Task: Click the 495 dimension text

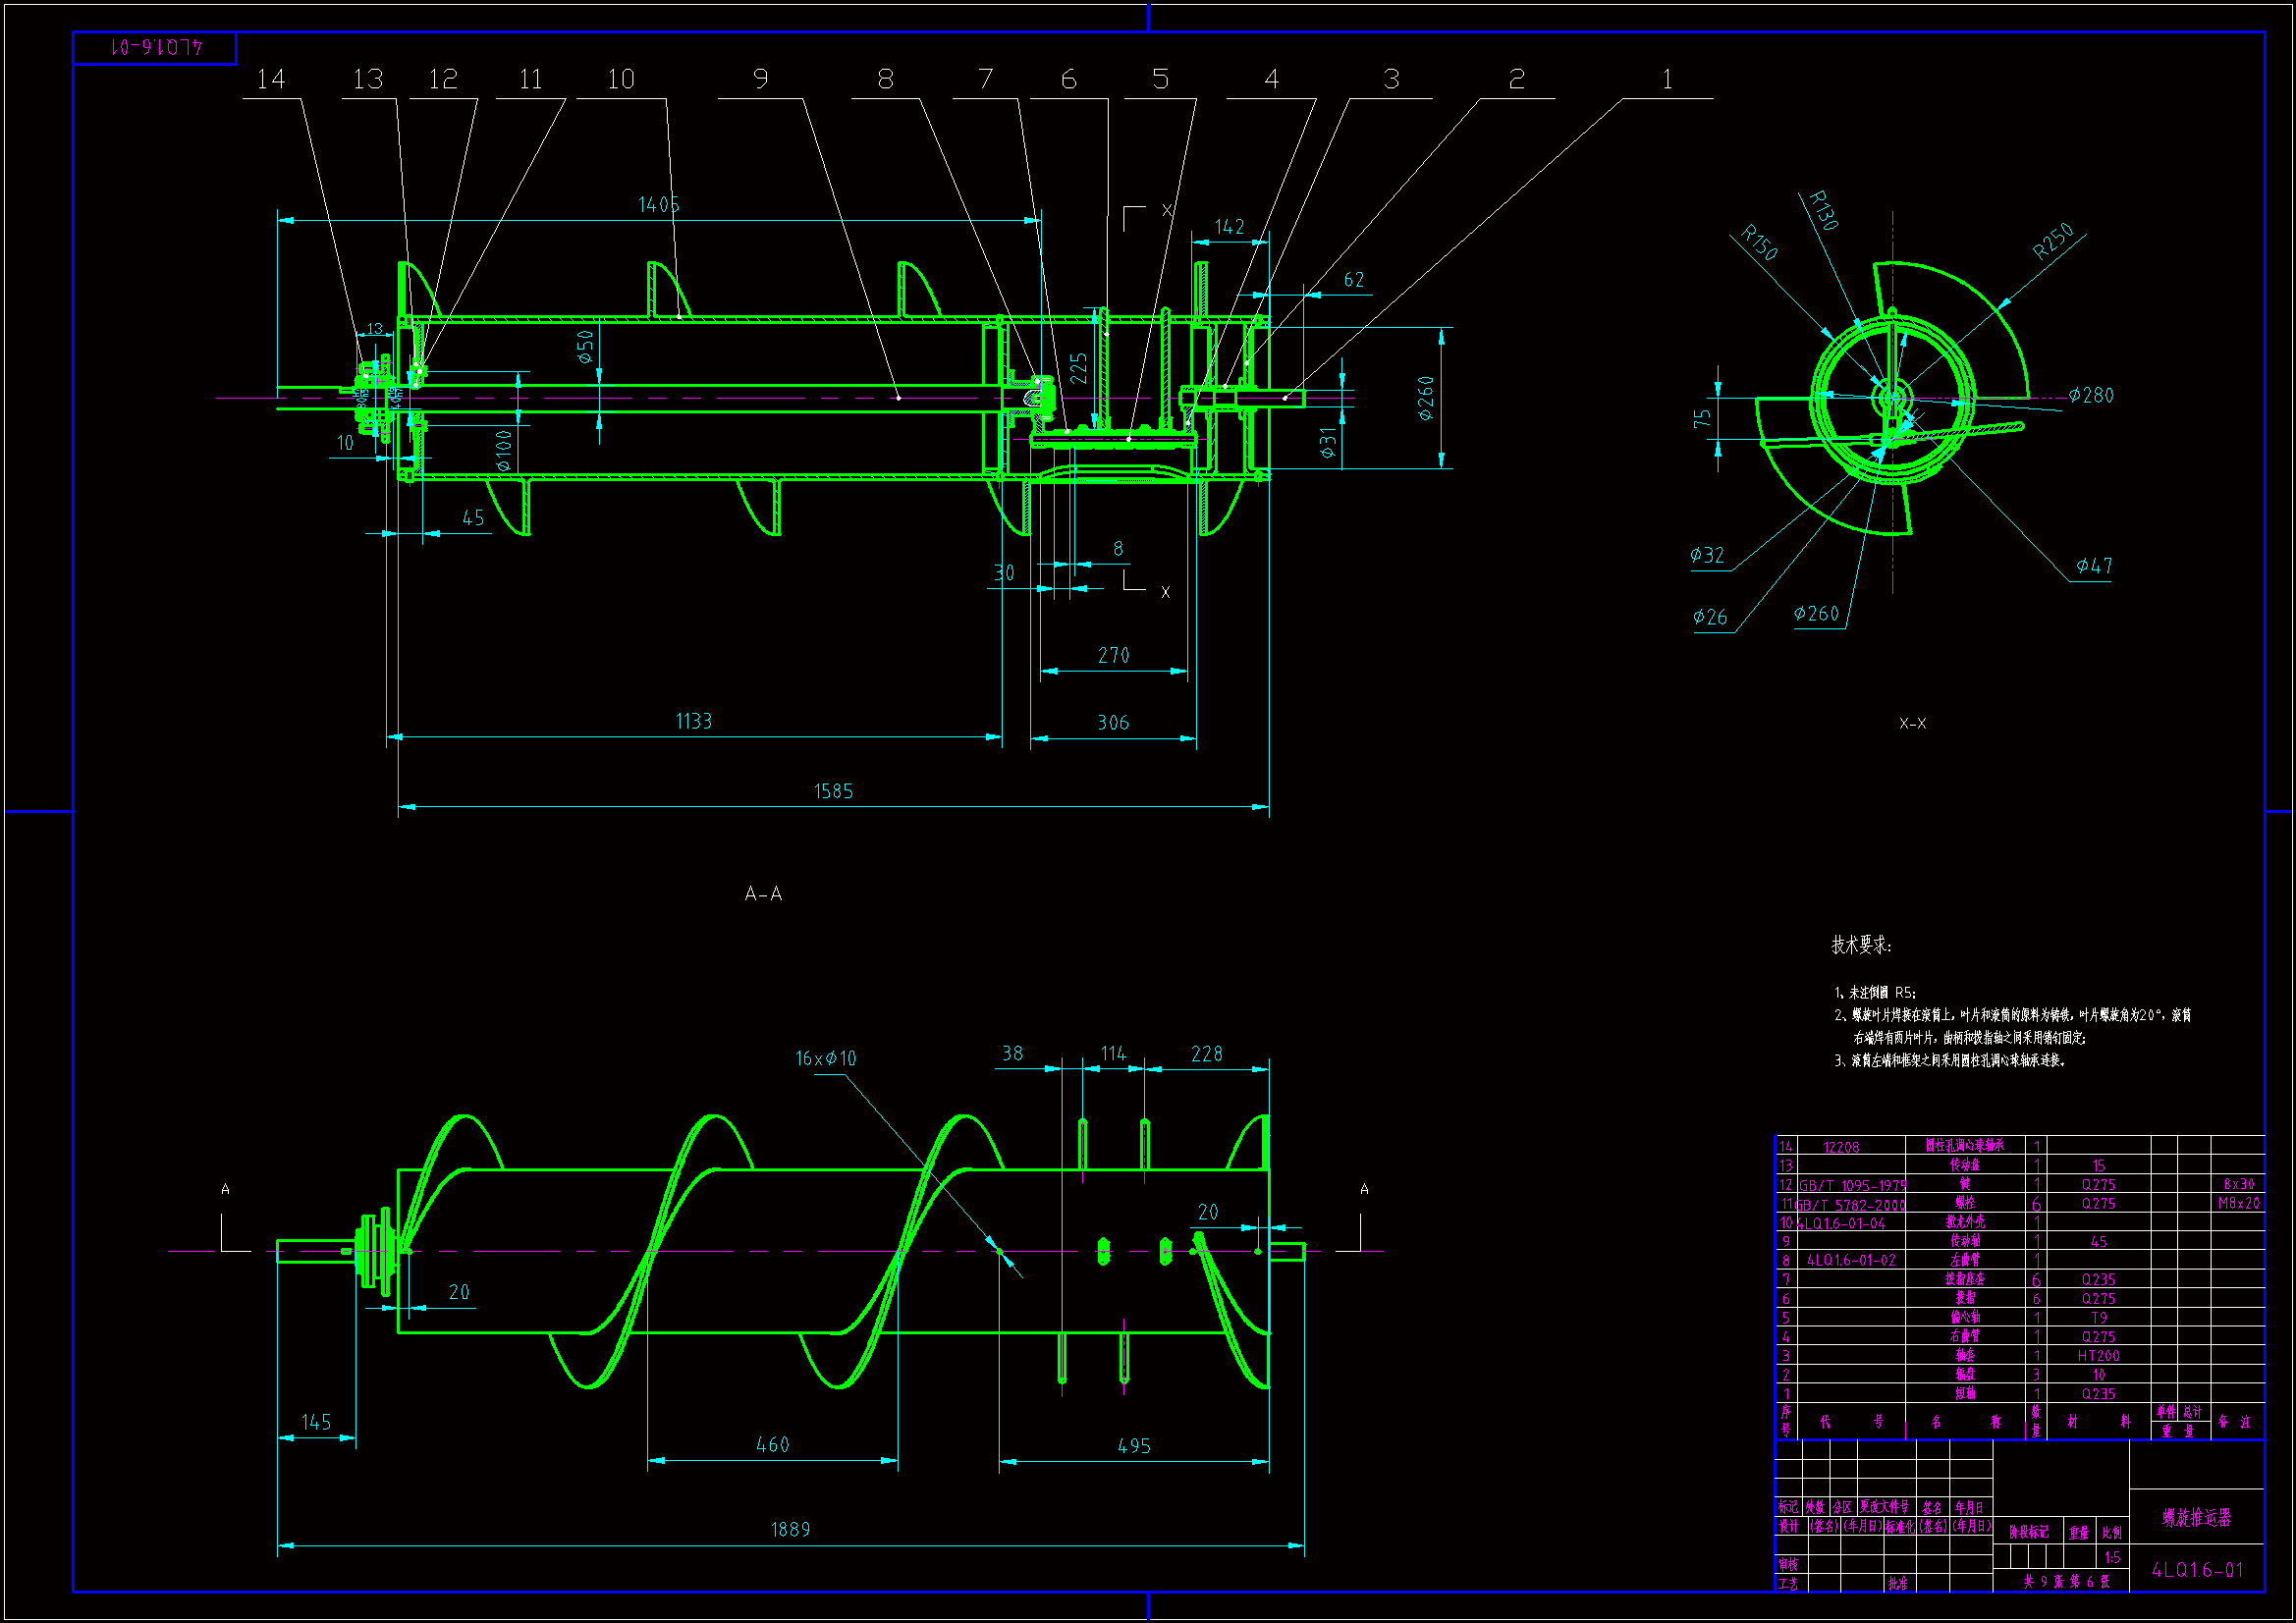Action: pyautogui.click(x=1133, y=1445)
